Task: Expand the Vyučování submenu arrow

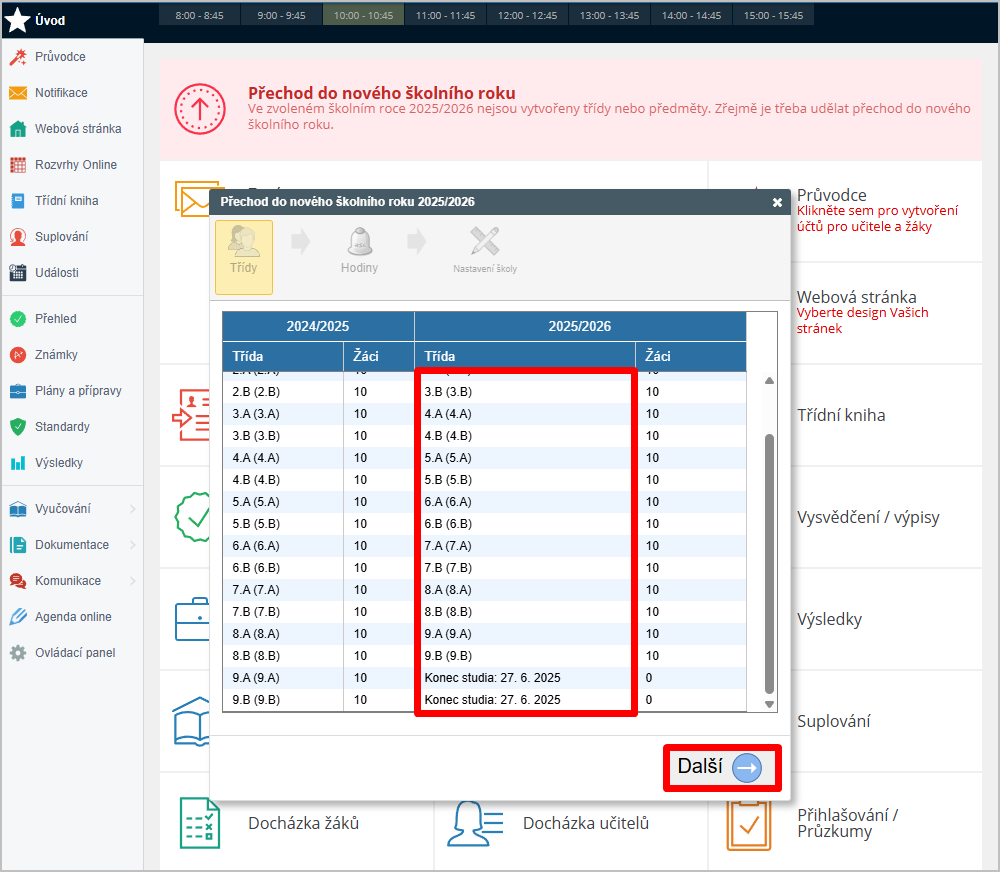Action: point(133,509)
